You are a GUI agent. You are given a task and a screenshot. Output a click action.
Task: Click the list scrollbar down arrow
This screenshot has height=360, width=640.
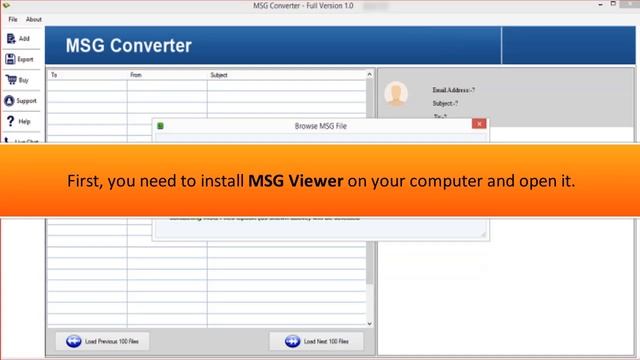click(369, 324)
